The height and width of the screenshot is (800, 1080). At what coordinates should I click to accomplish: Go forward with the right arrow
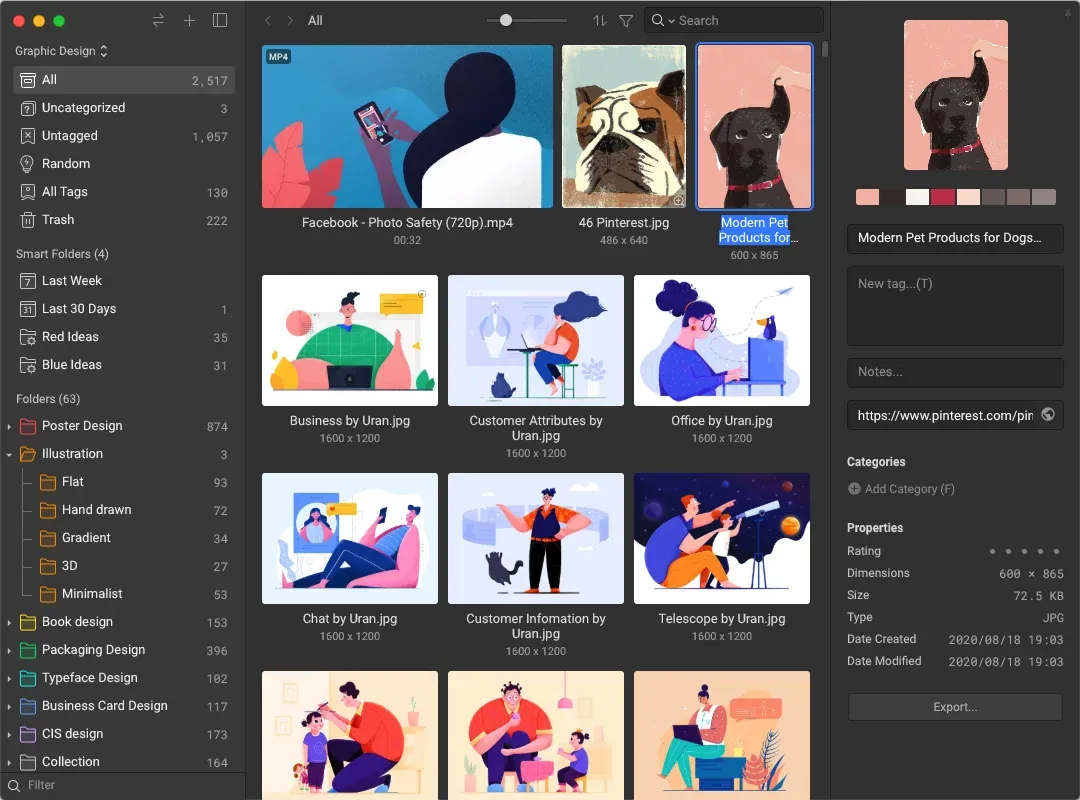coord(290,21)
